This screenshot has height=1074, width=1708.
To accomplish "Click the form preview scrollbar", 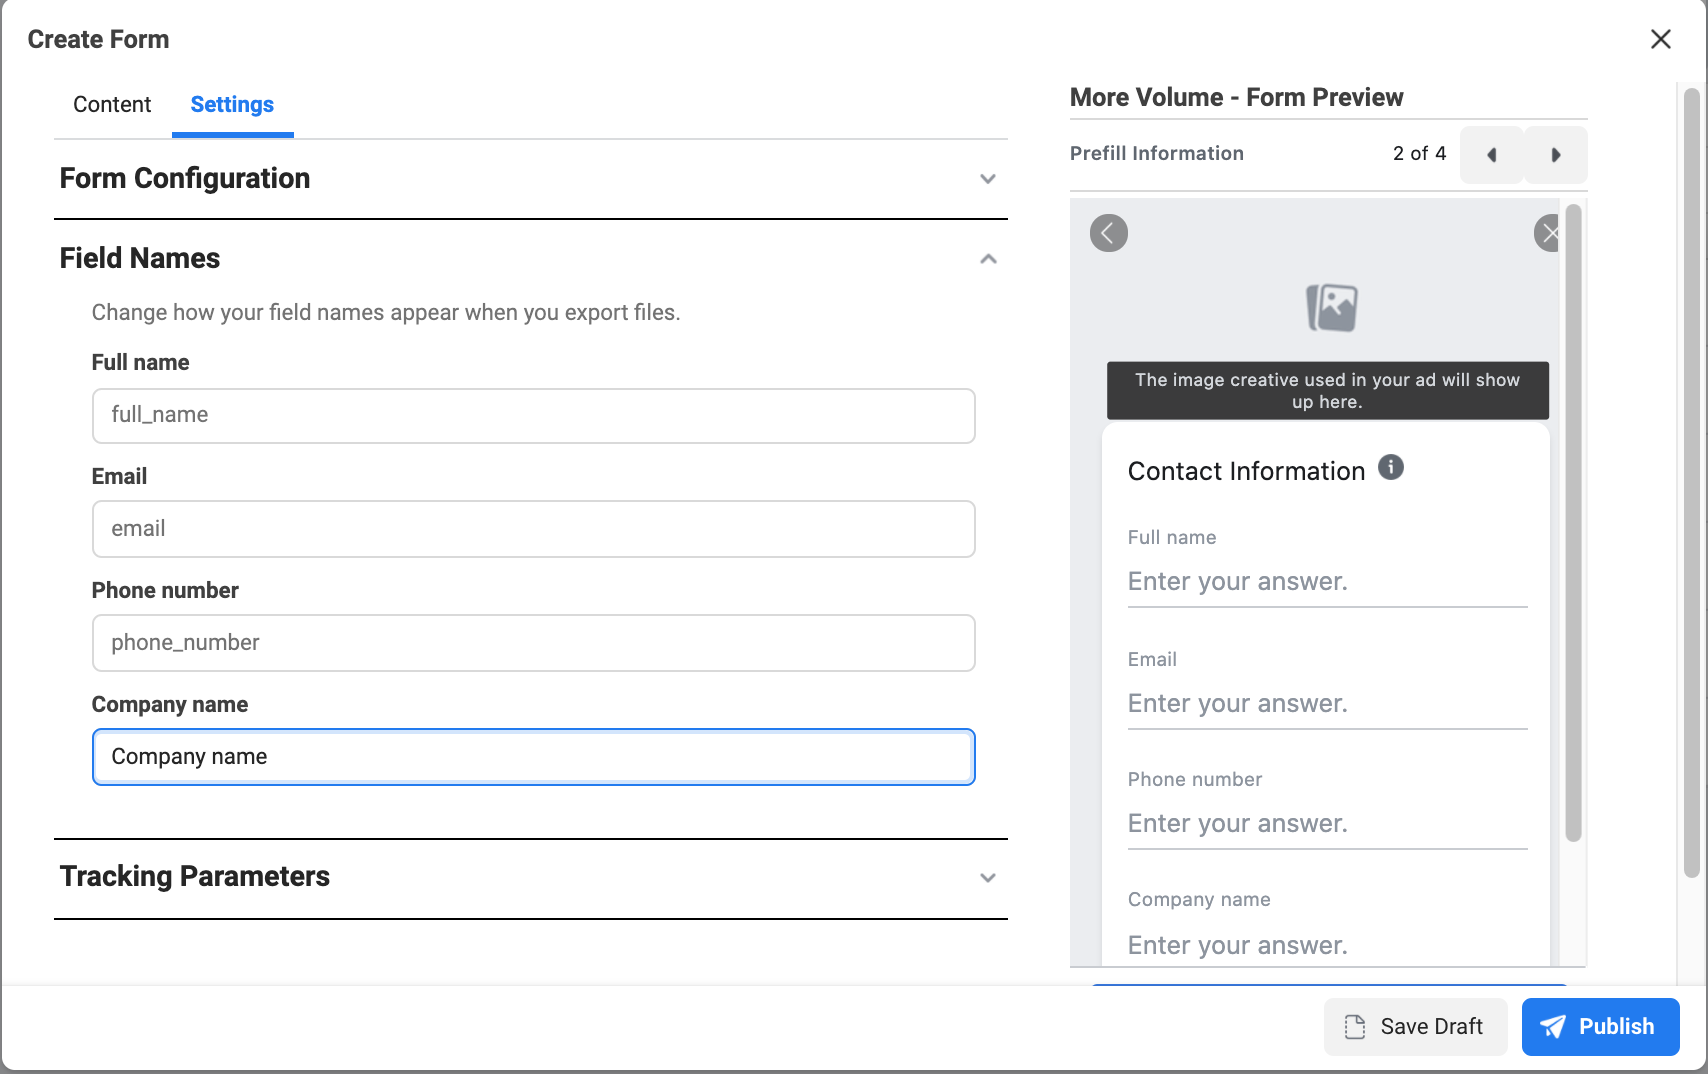I will point(1573,520).
